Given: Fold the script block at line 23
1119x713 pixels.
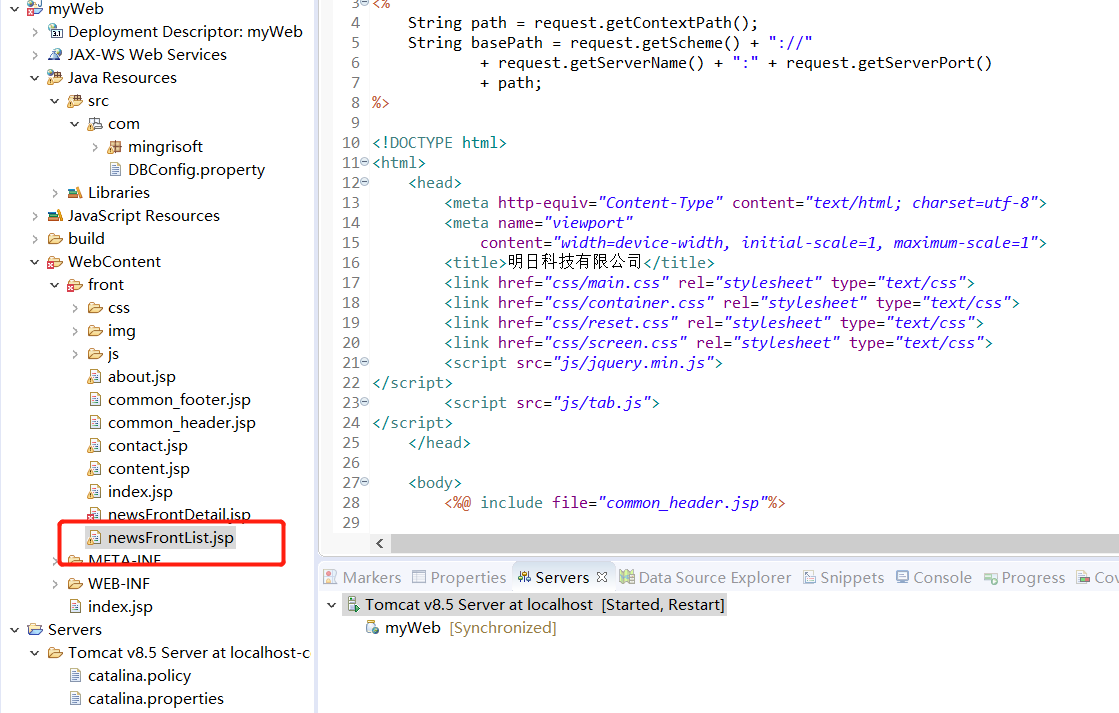Looking at the screenshot, I should pyautogui.click(x=365, y=402).
